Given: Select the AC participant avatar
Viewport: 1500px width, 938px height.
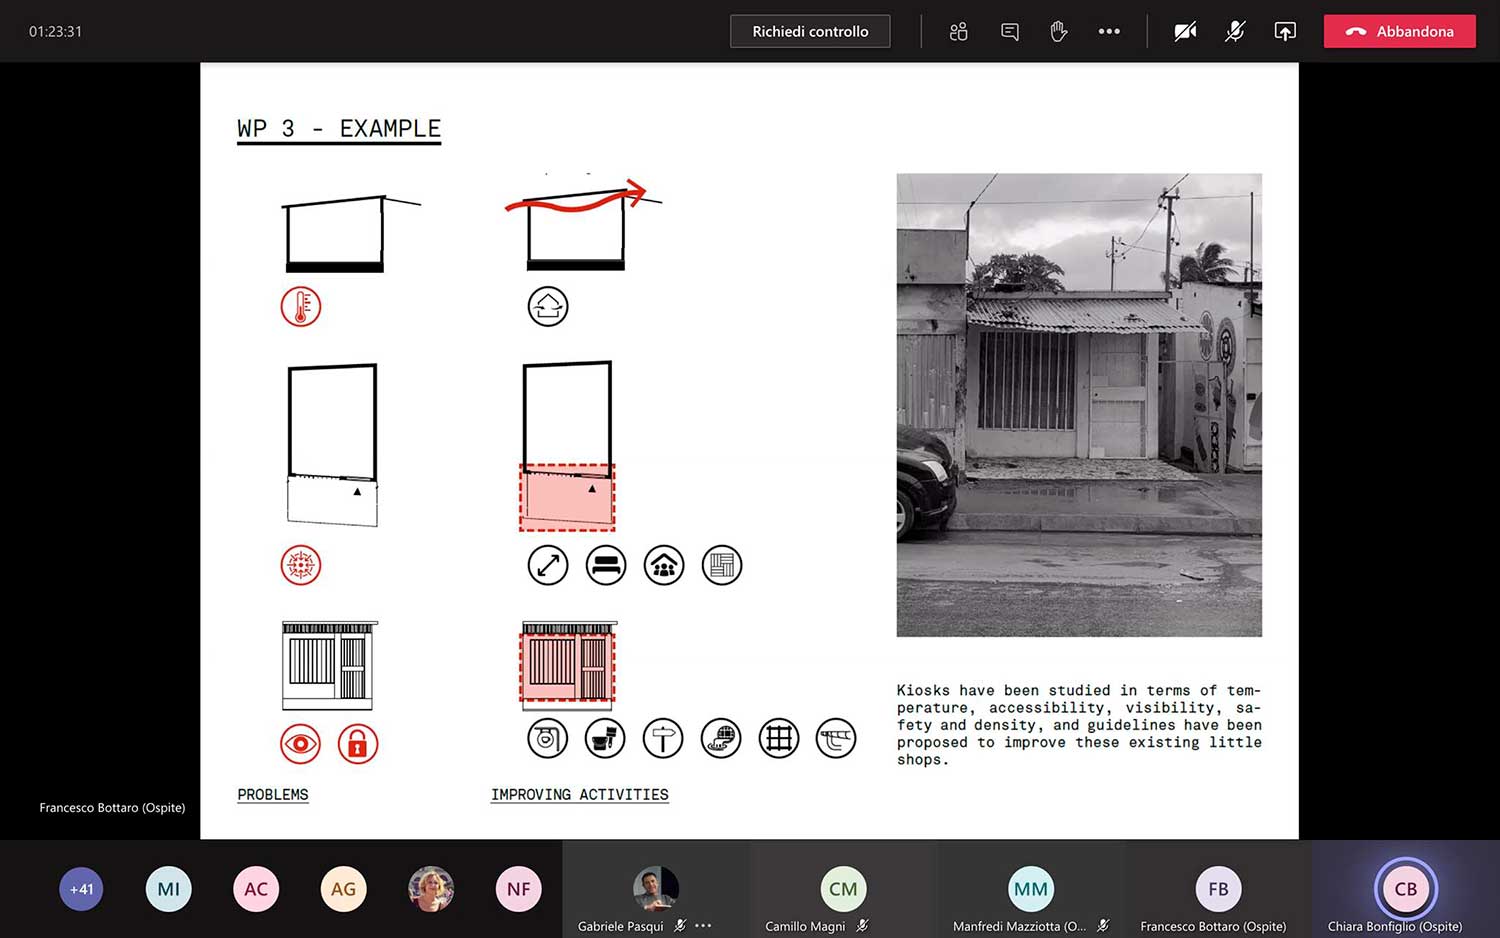Looking at the screenshot, I should pos(256,888).
